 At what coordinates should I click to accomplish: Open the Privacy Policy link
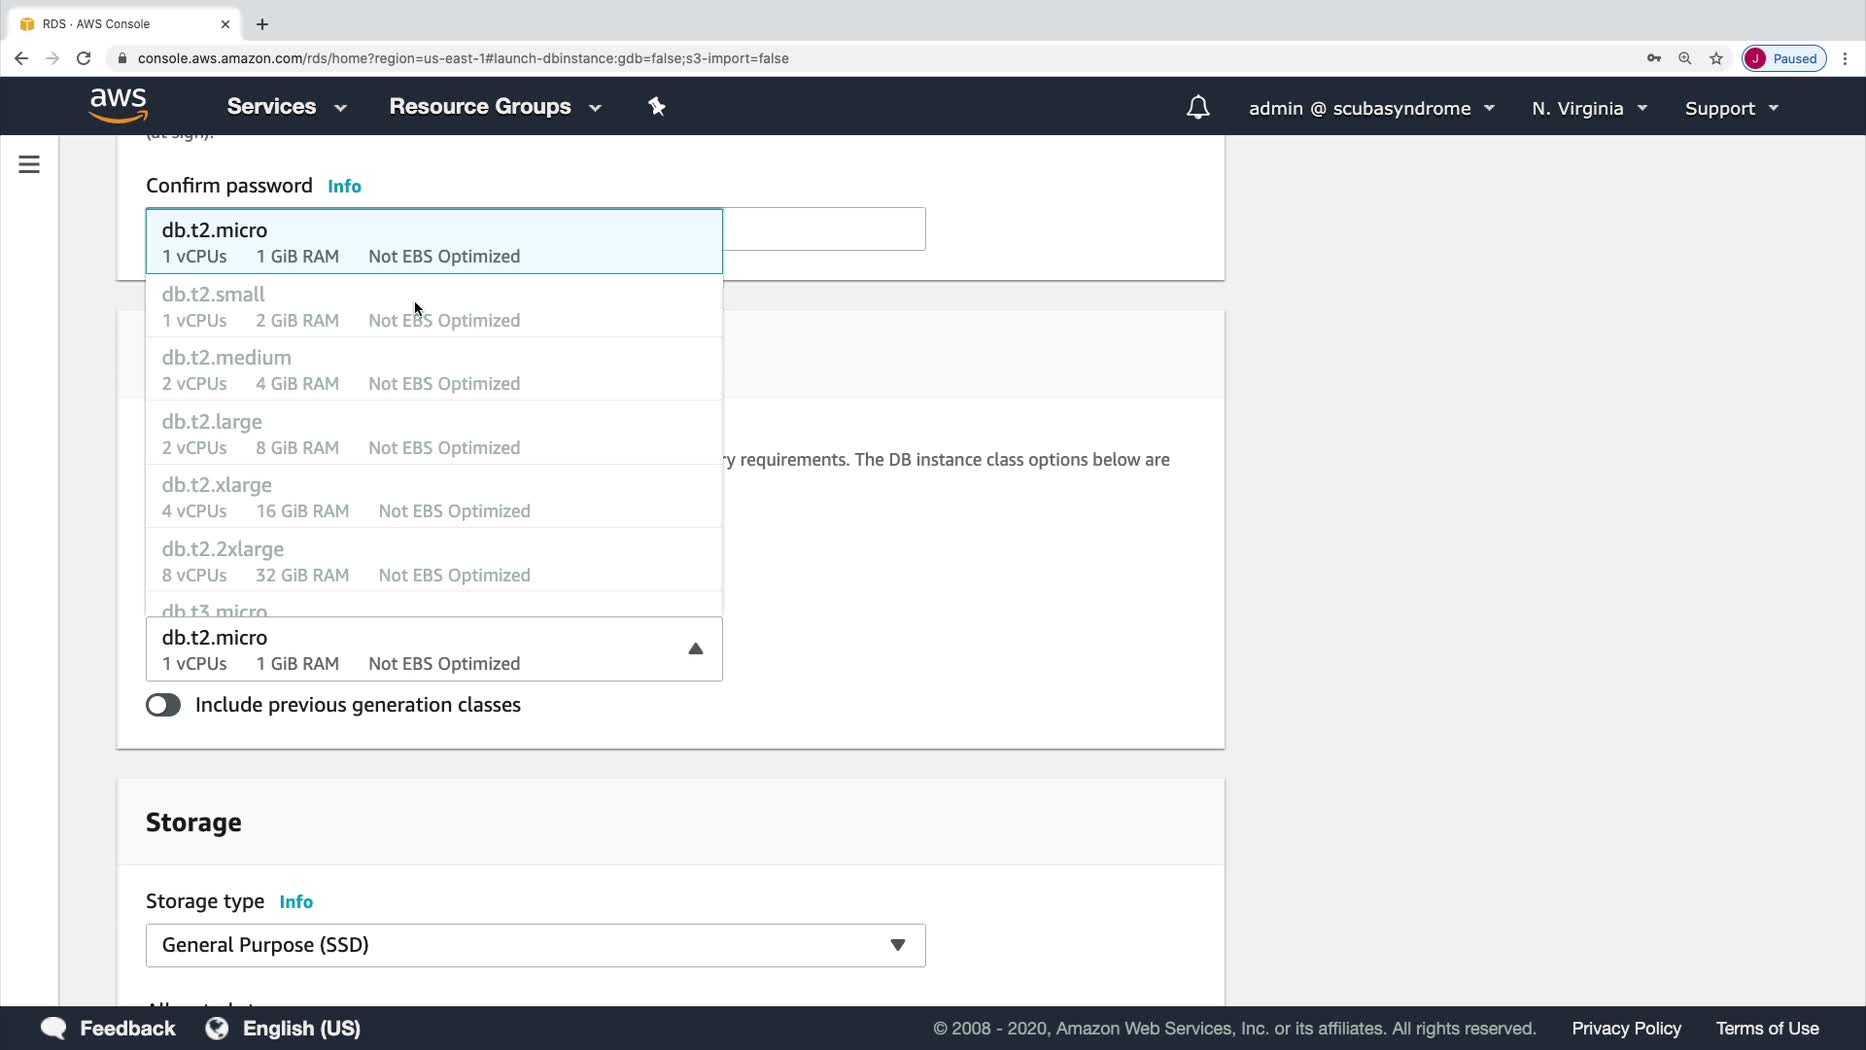coord(1626,1028)
